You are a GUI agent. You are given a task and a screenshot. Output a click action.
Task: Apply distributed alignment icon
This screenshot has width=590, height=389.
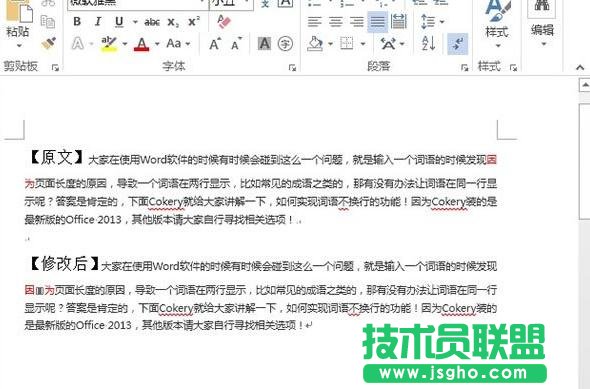[399, 22]
